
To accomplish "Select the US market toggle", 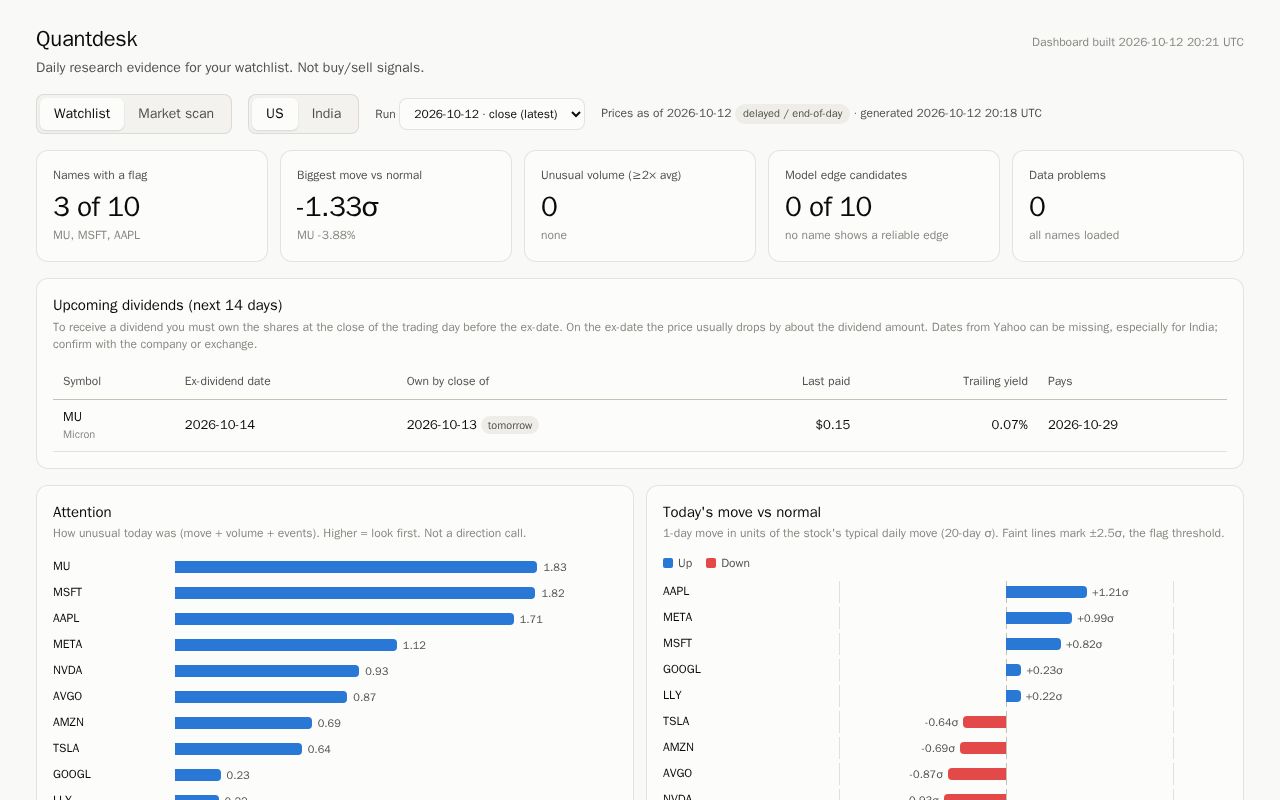I will click(274, 114).
